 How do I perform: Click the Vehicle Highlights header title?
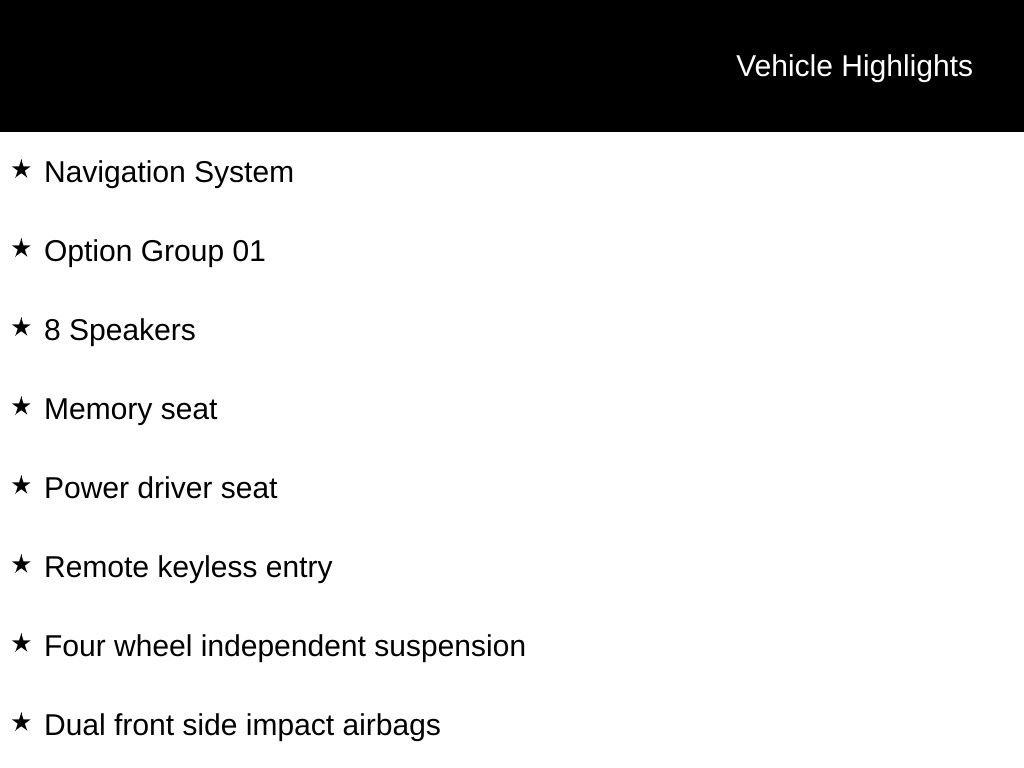854,67
